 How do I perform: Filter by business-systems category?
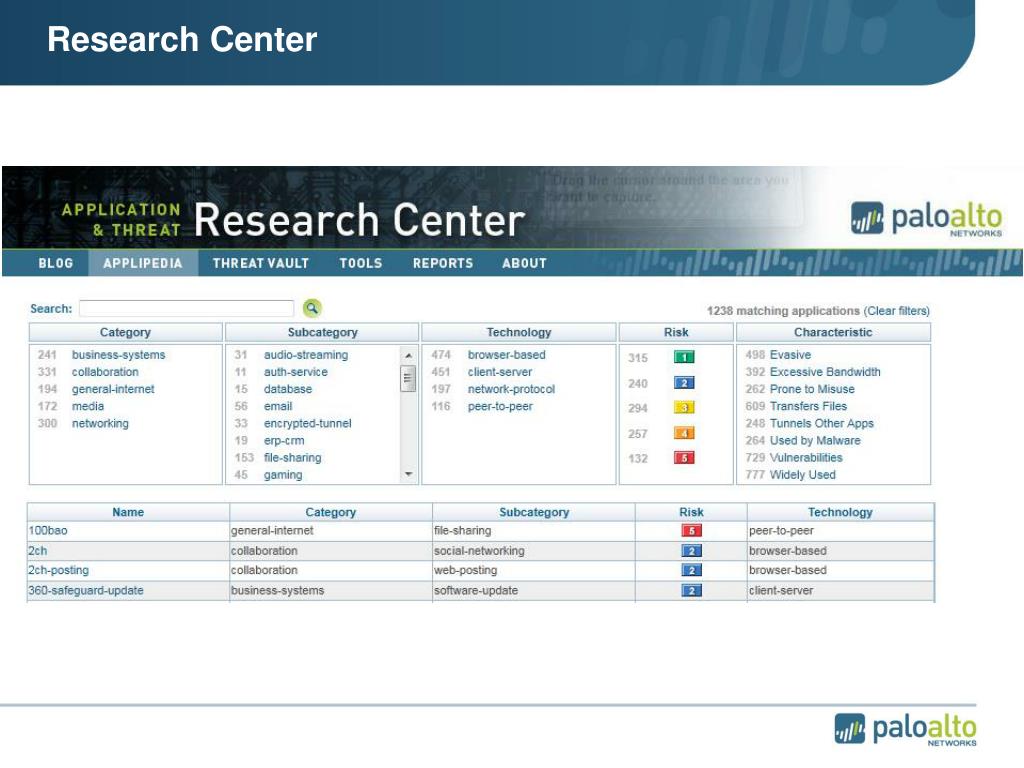(x=118, y=355)
